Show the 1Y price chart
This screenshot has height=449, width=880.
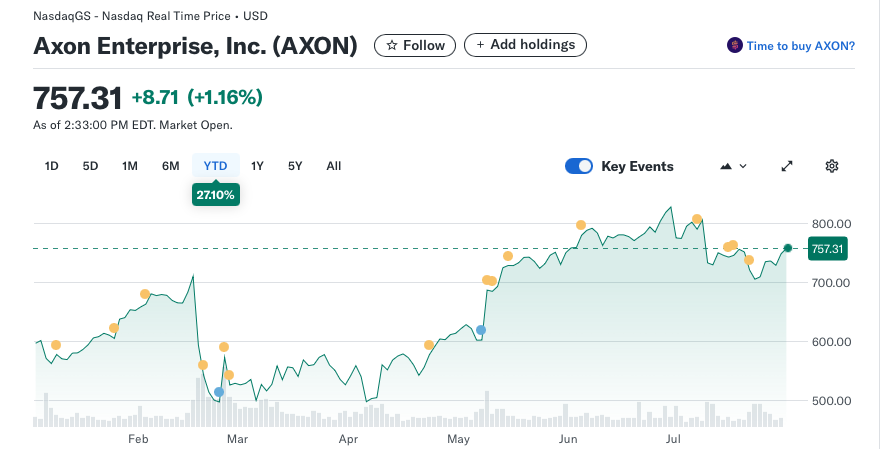(257, 166)
